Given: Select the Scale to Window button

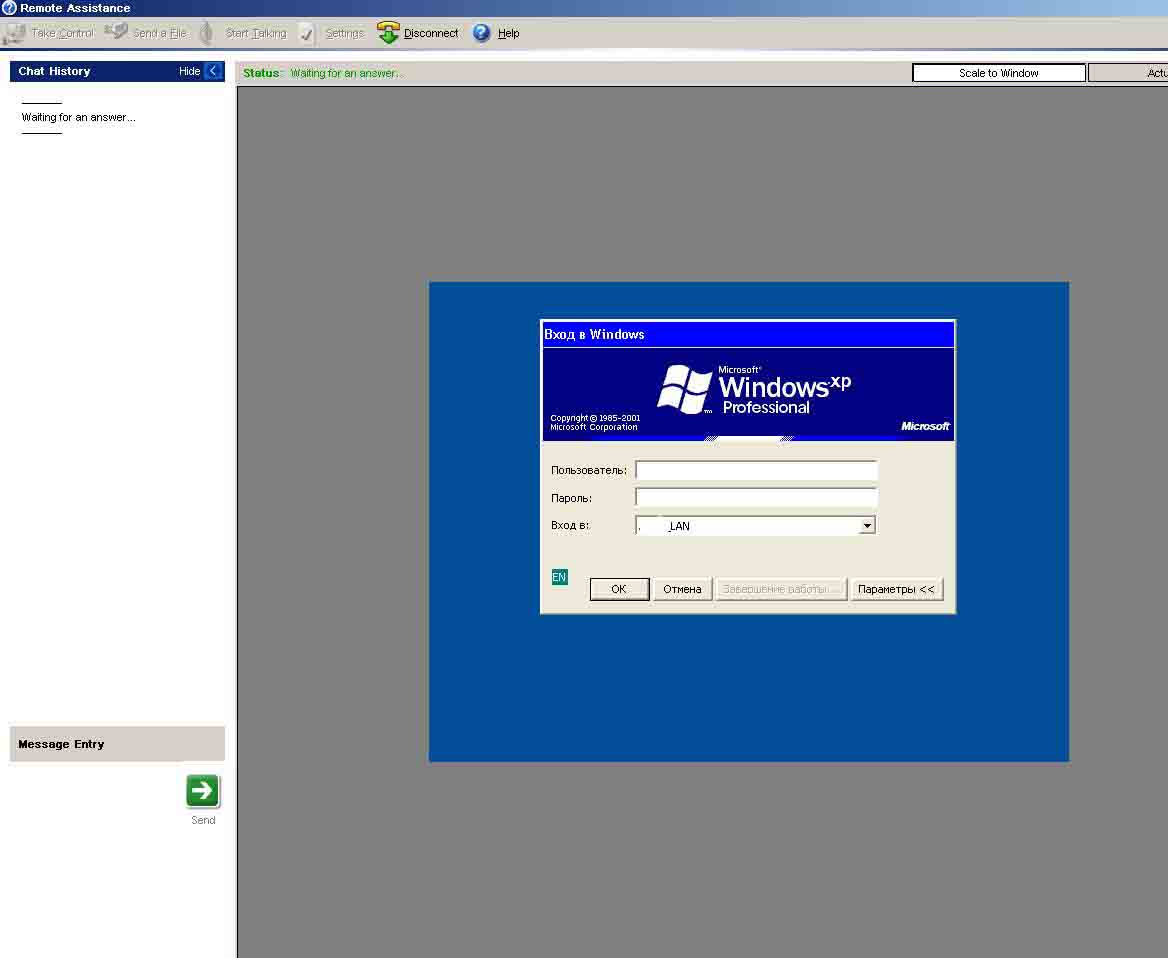Looking at the screenshot, I should (x=999, y=73).
